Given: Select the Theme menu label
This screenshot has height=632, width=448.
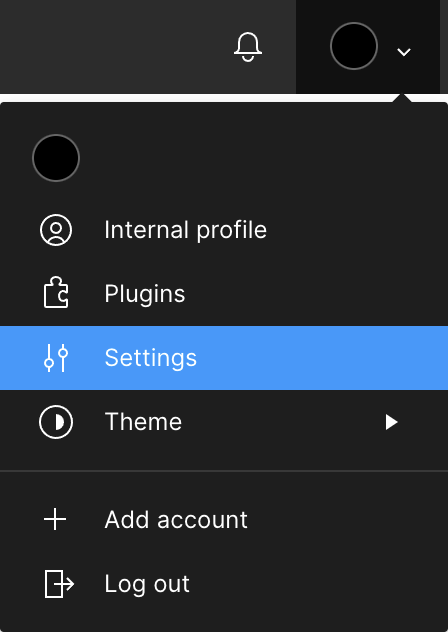Looking at the screenshot, I should (x=143, y=422).
